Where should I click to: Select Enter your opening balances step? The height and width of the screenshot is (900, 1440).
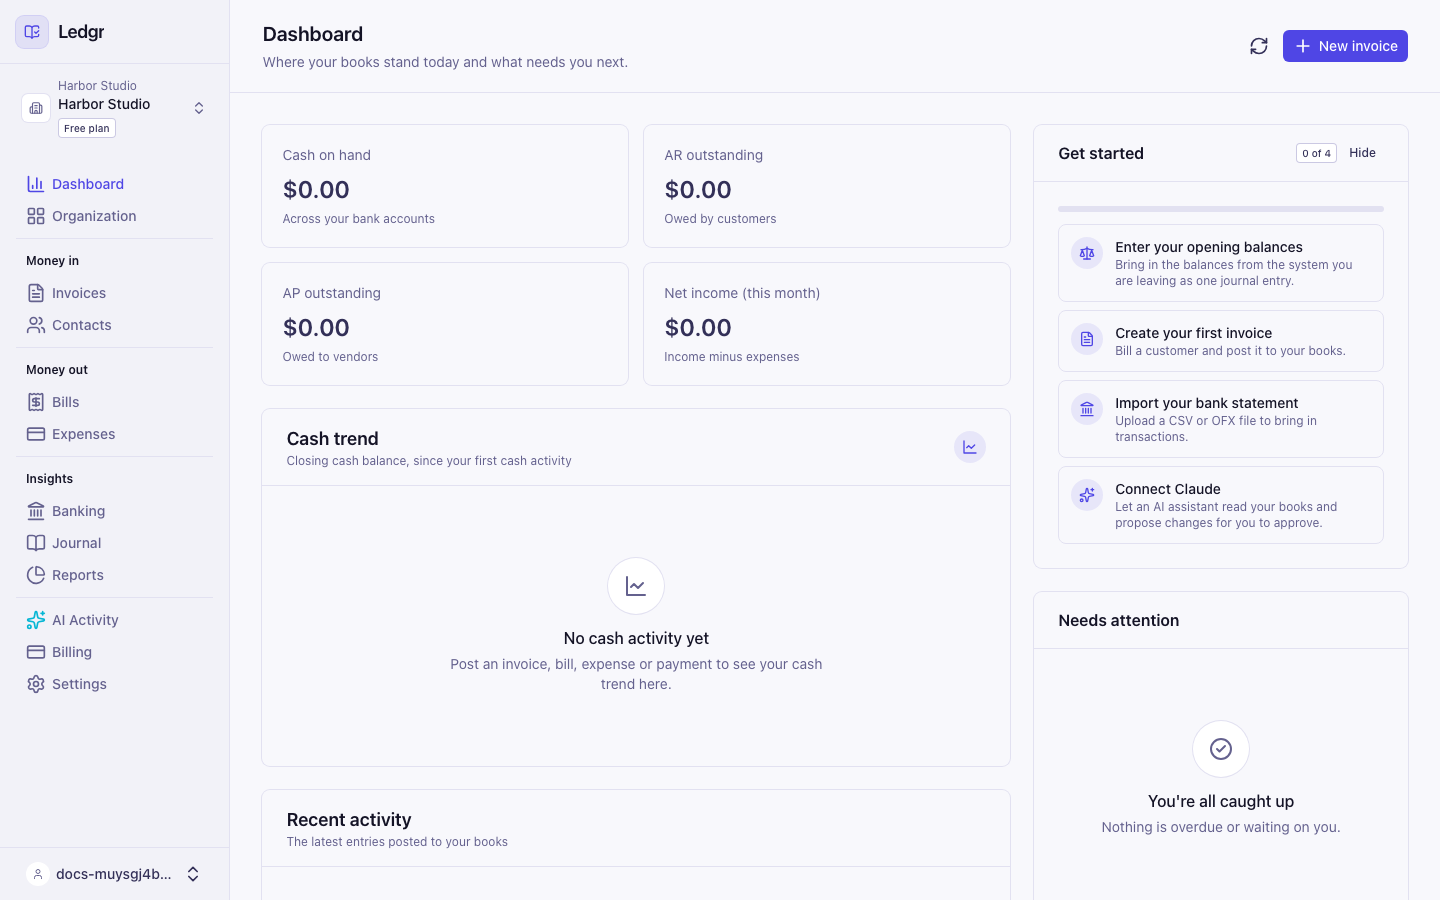(x=1221, y=263)
